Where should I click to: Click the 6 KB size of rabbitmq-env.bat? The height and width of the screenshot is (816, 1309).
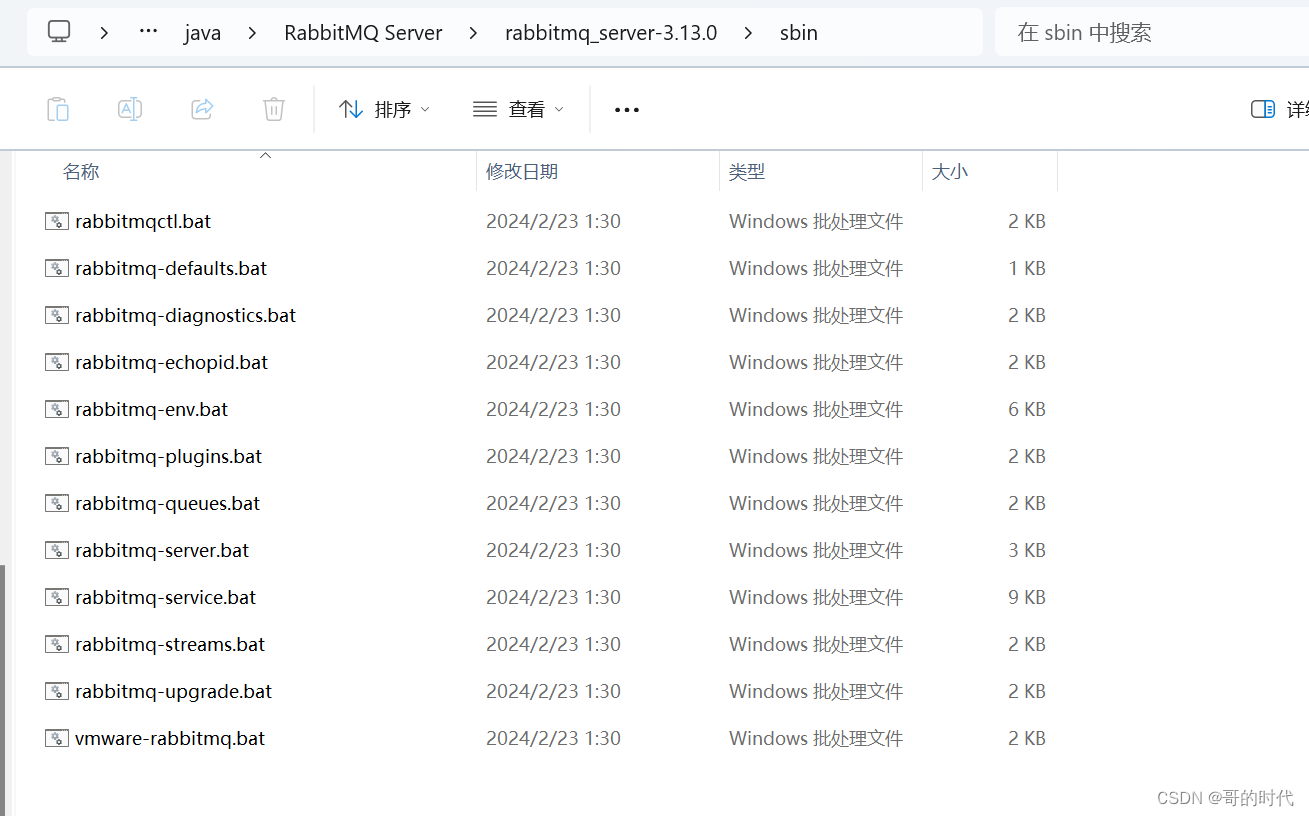pyautogui.click(x=1027, y=409)
